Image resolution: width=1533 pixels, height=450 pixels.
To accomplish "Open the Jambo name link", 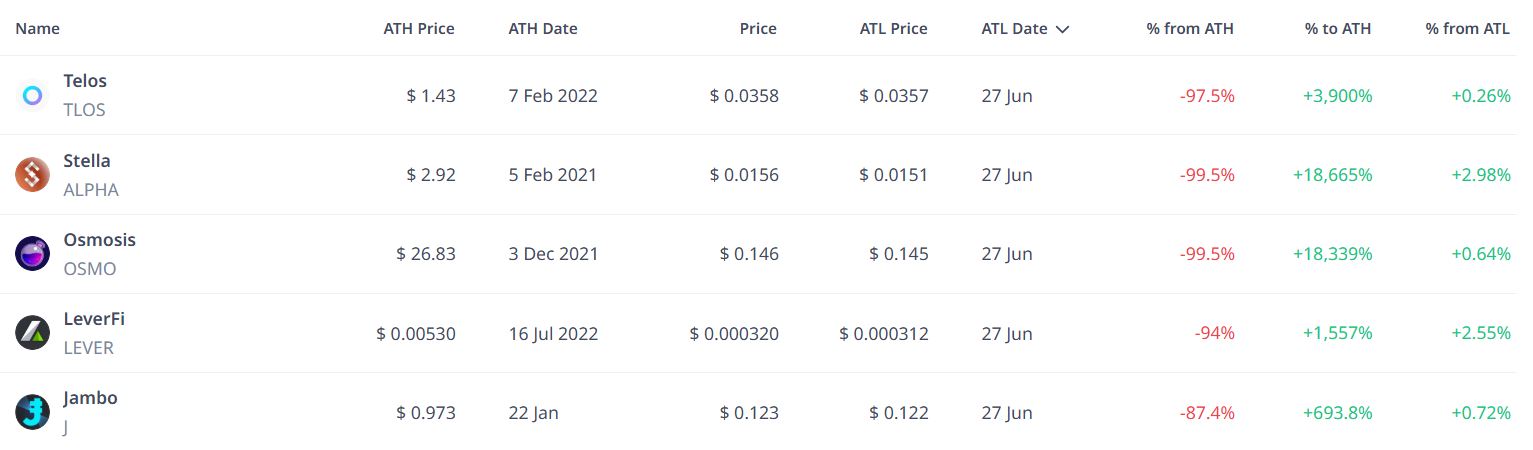I will pos(90,398).
